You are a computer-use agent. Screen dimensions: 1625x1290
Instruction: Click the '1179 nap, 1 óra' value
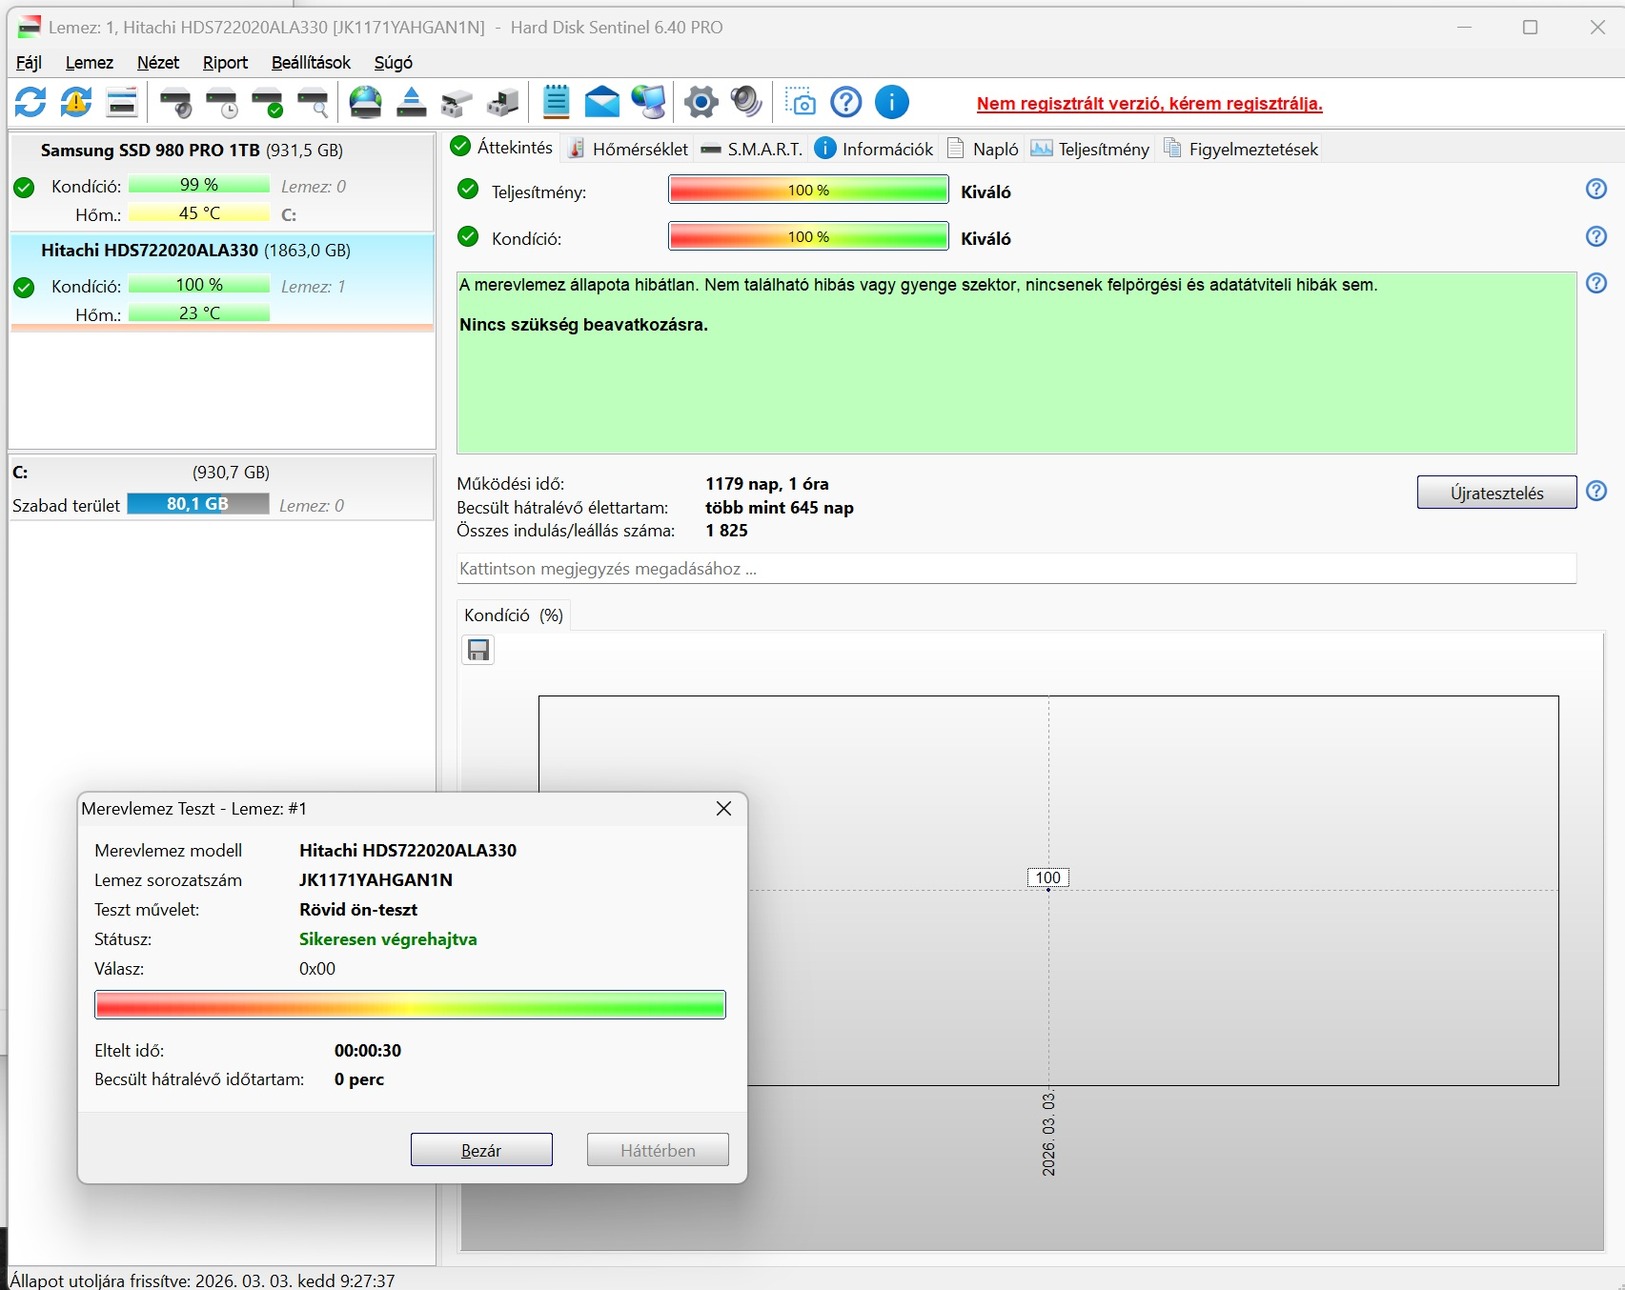click(767, 484)
